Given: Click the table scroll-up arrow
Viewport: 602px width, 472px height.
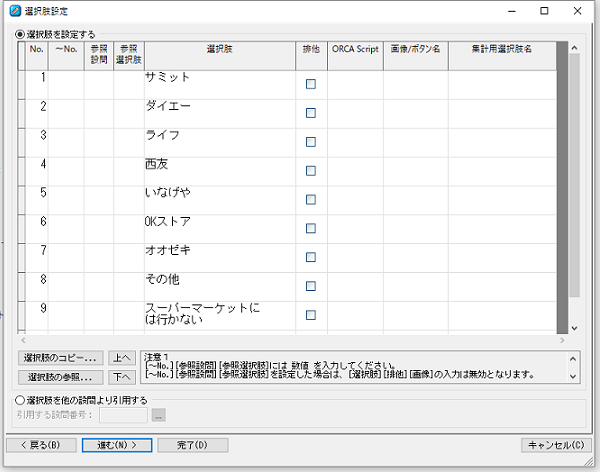Looking at the screenshot, I should tap(574, 48).
